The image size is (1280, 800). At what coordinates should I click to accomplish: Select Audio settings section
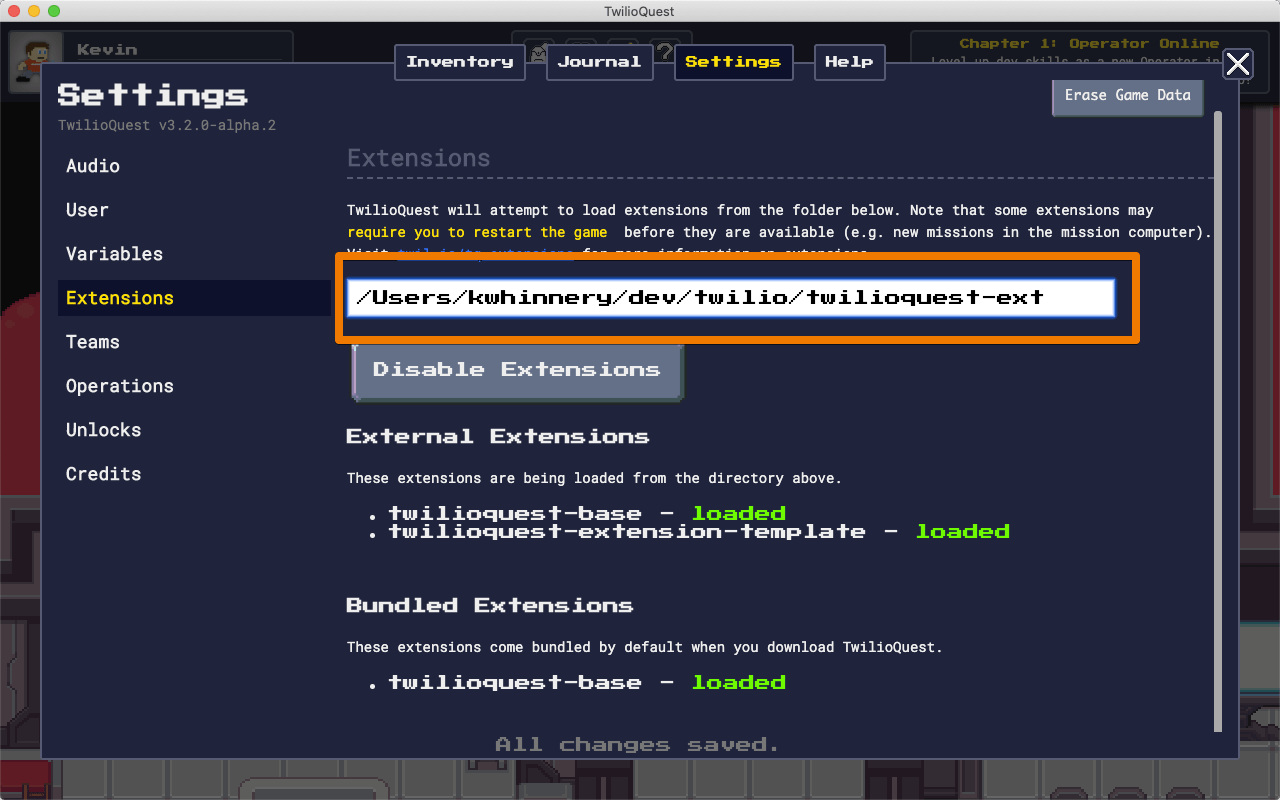click(93, 166)
